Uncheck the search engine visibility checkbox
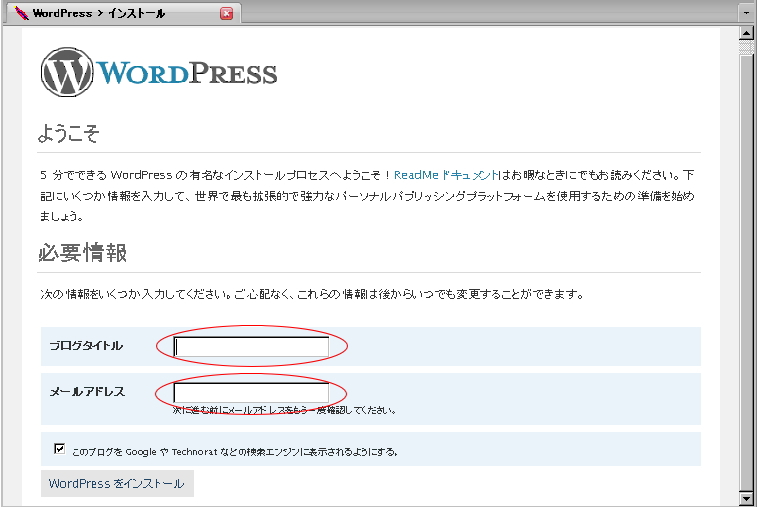The width and height of the screenshot is (757, 507). (59, 449)
